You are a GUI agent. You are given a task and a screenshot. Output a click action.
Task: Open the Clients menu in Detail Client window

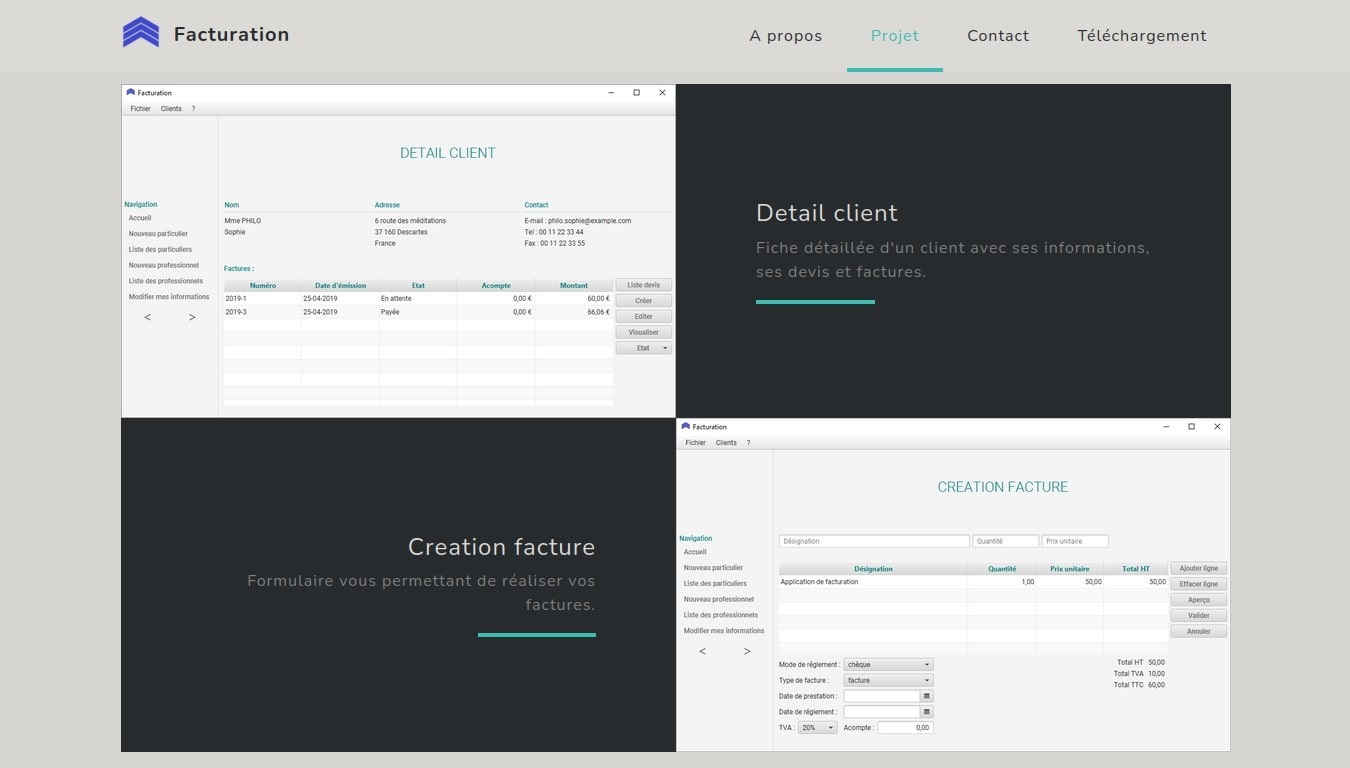171,108
